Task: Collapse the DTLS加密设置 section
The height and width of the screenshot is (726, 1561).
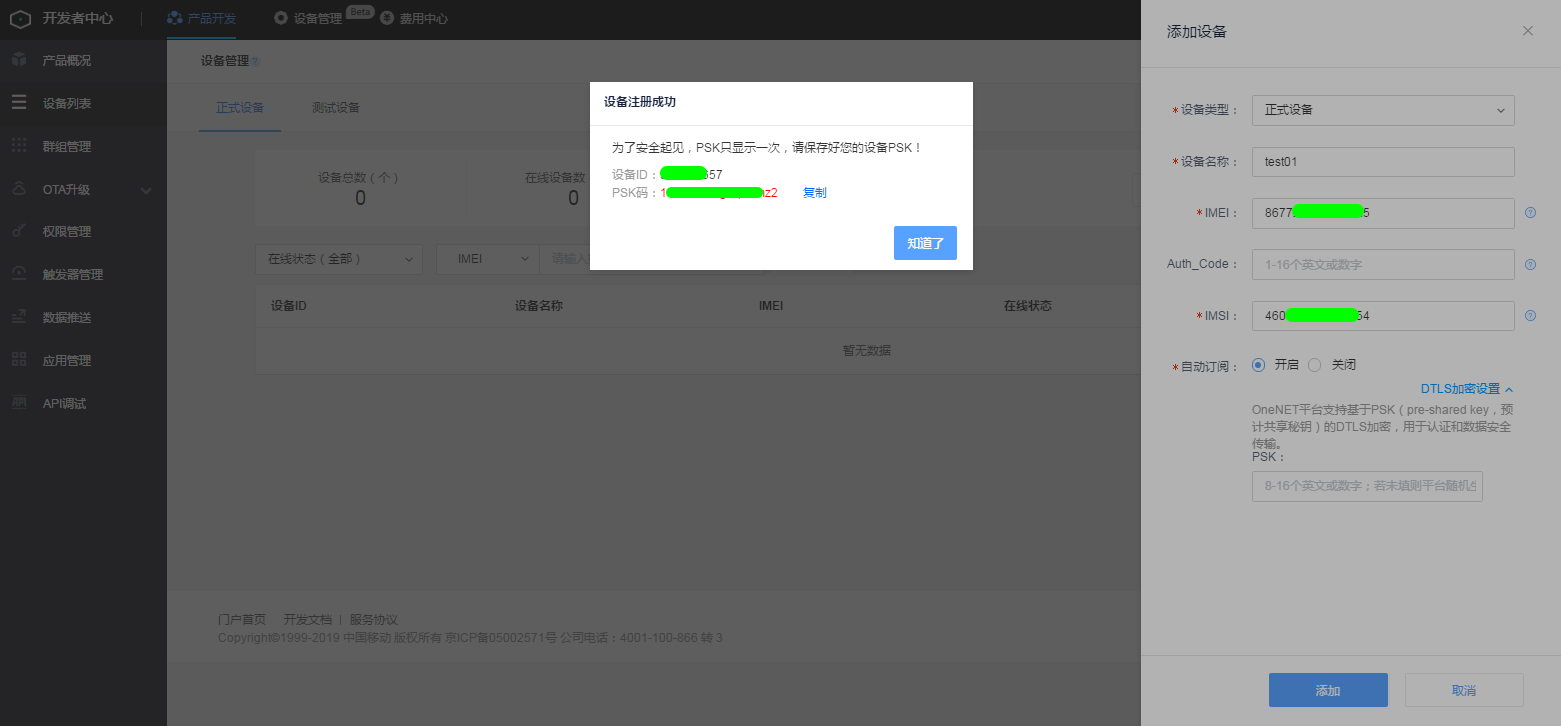Action: pos(1464,389)
